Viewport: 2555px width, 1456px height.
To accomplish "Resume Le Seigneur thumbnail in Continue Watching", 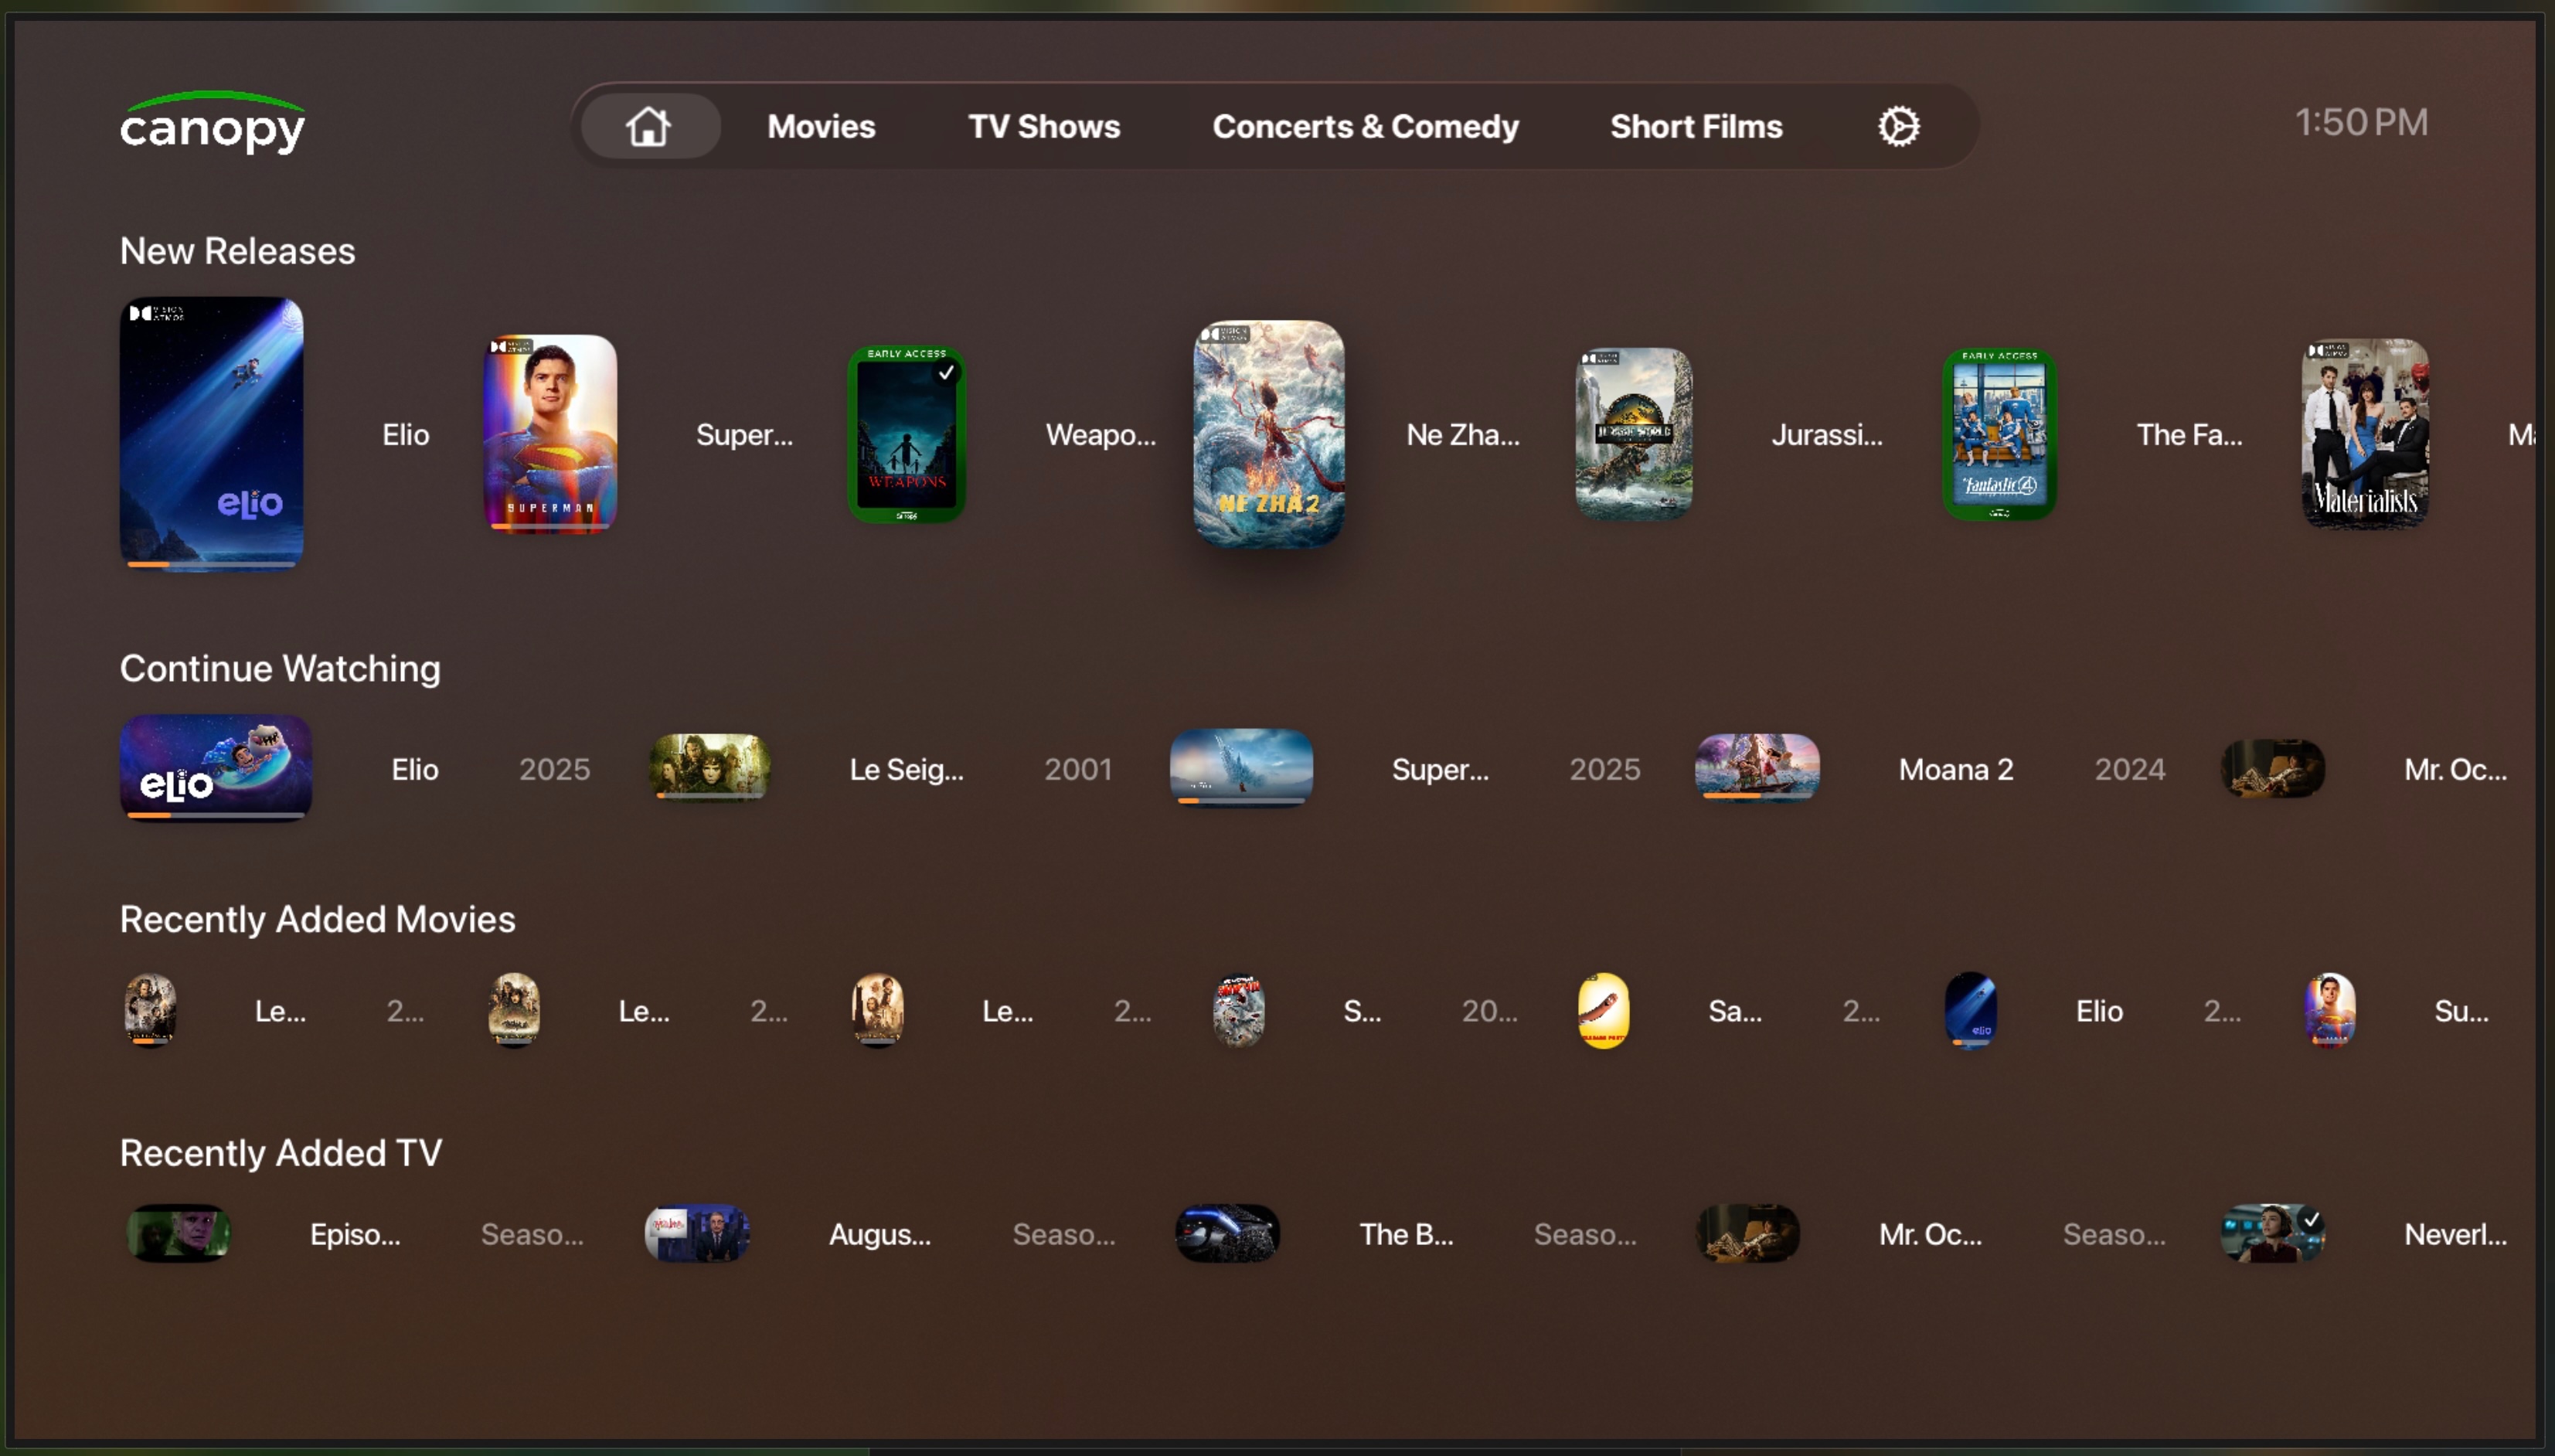I will click(710, 767).
